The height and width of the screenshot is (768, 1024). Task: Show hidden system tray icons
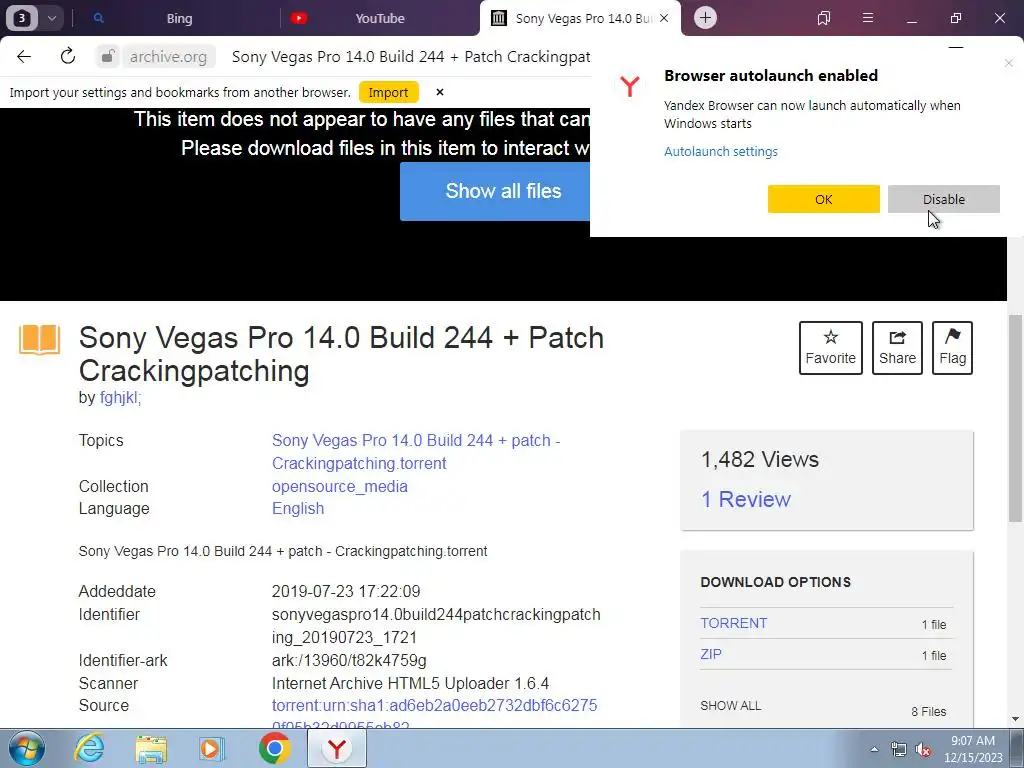[x=874, y=749]
